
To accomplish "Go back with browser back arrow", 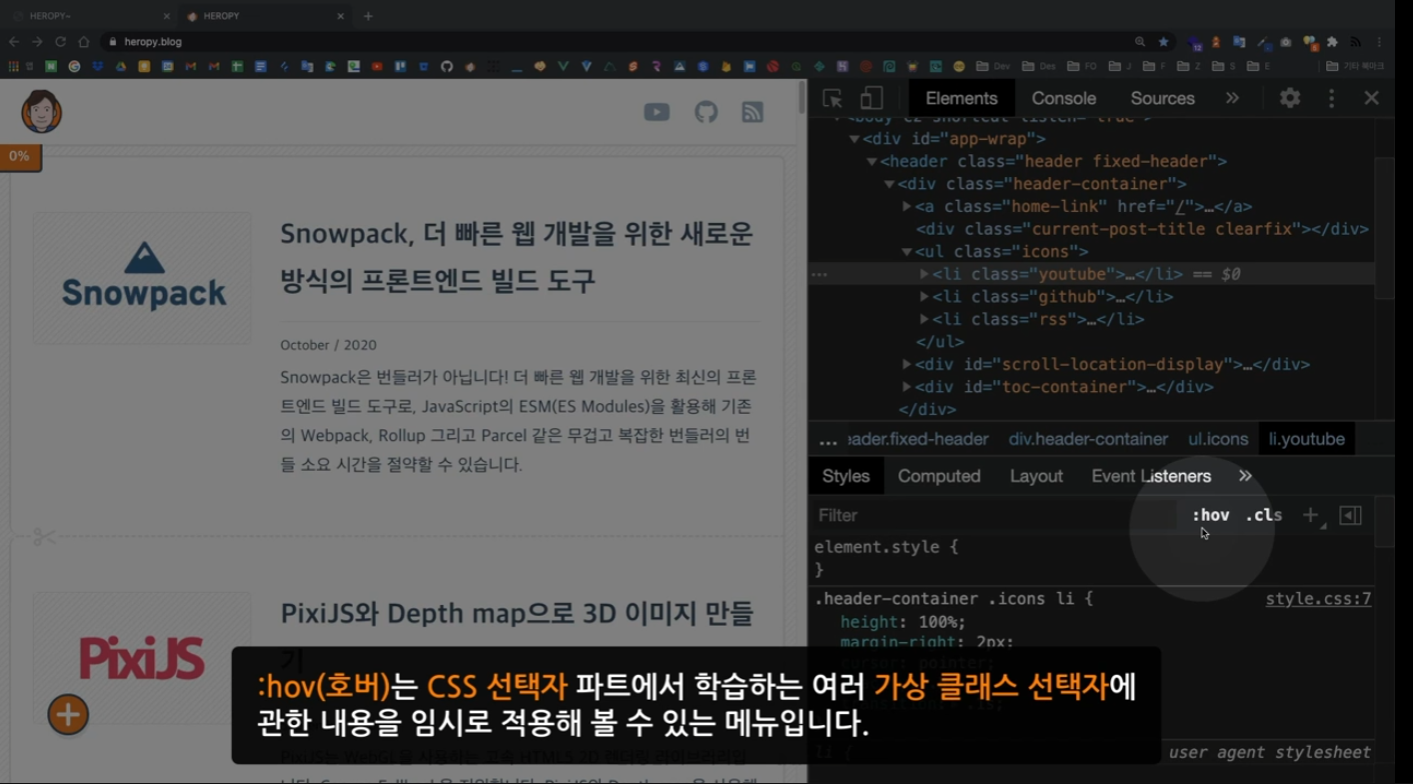I will coord(14,42).
